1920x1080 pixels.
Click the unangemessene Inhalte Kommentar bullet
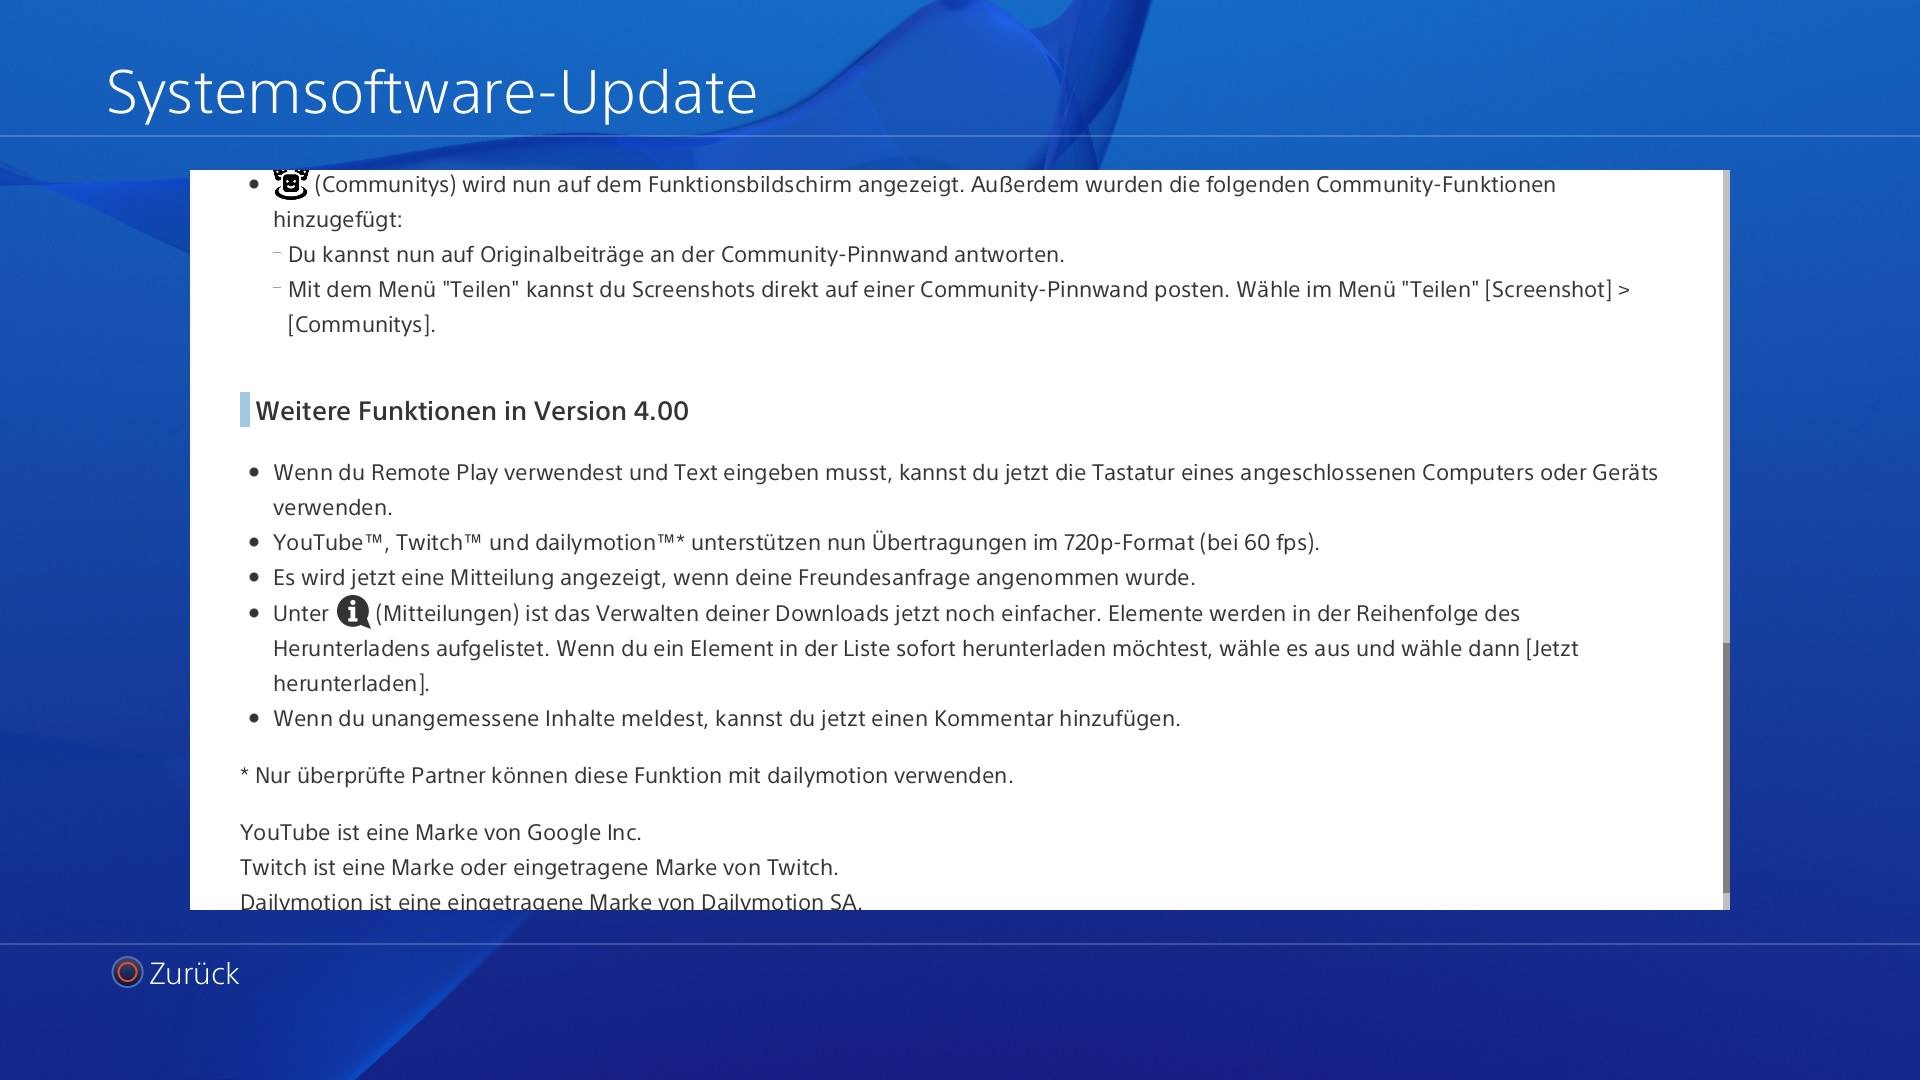pos(726,719)
